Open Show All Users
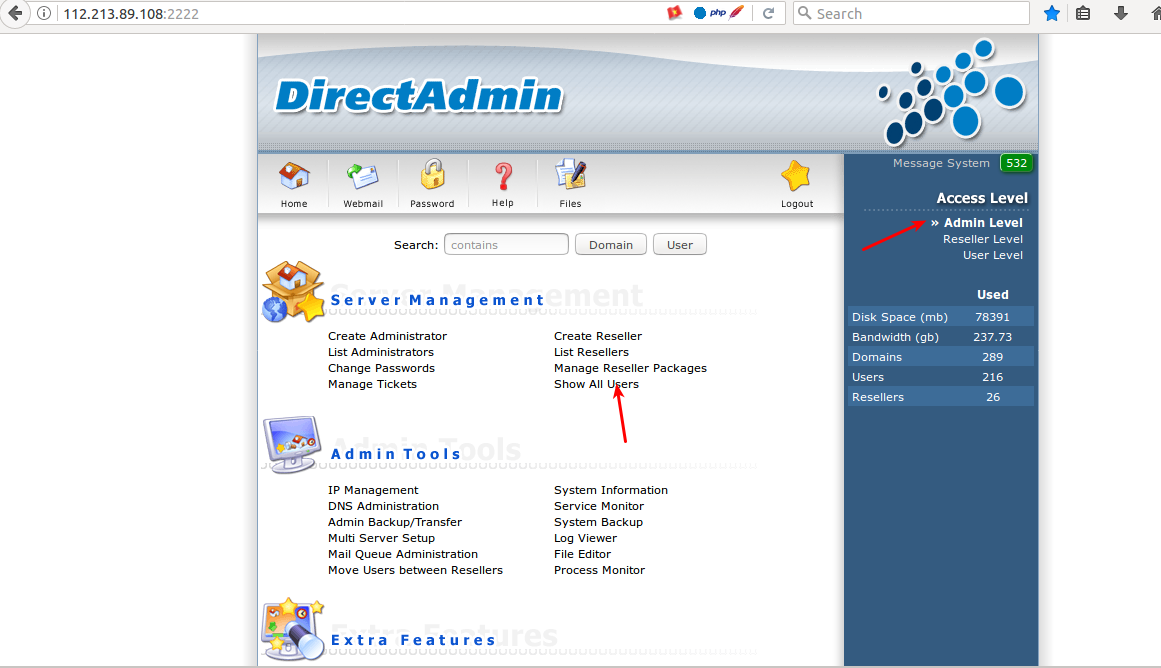 [x=596, y=384]
